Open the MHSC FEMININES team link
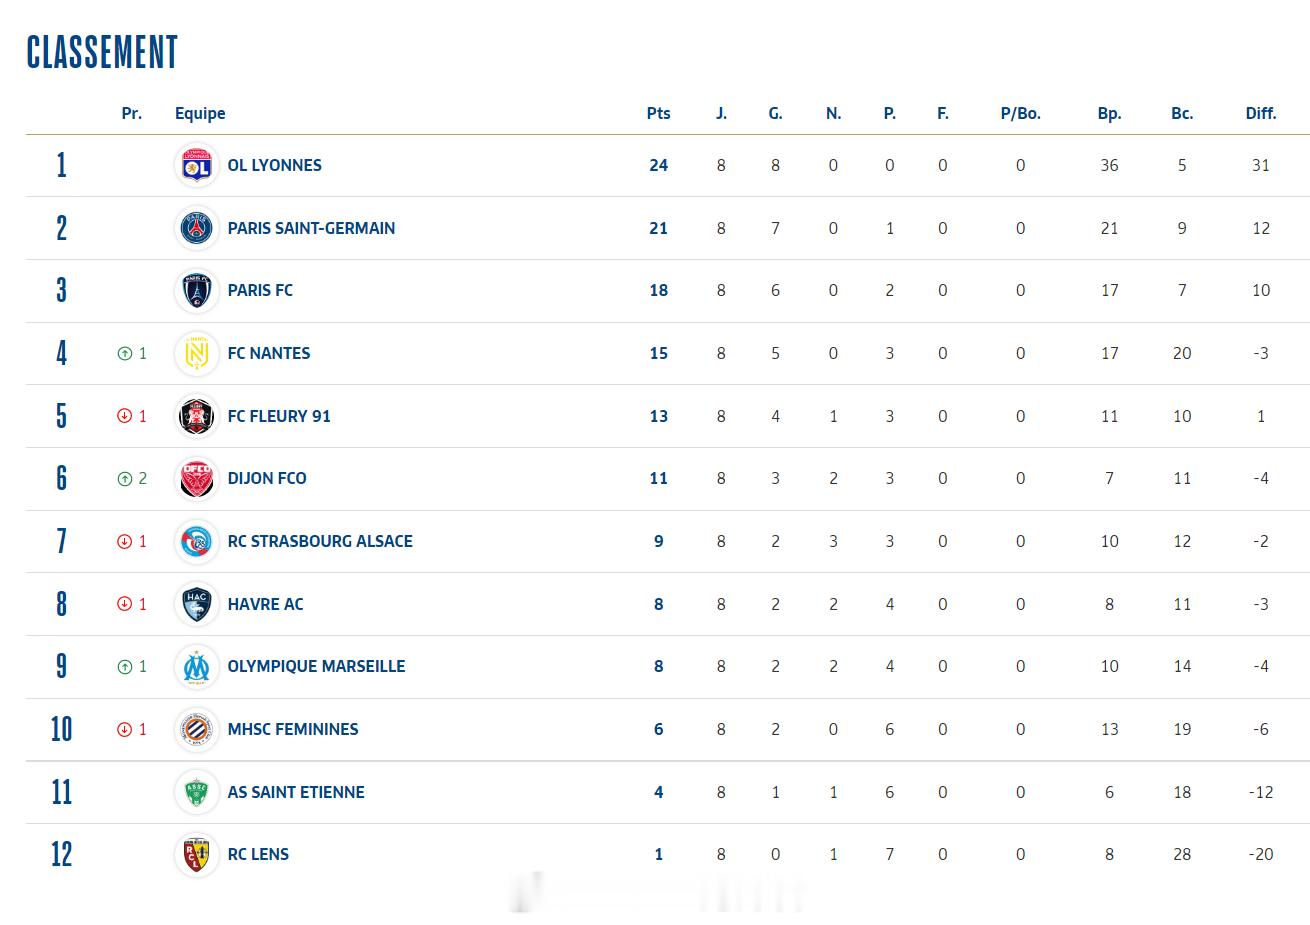The image size is (1310, 925). [293, 730]
